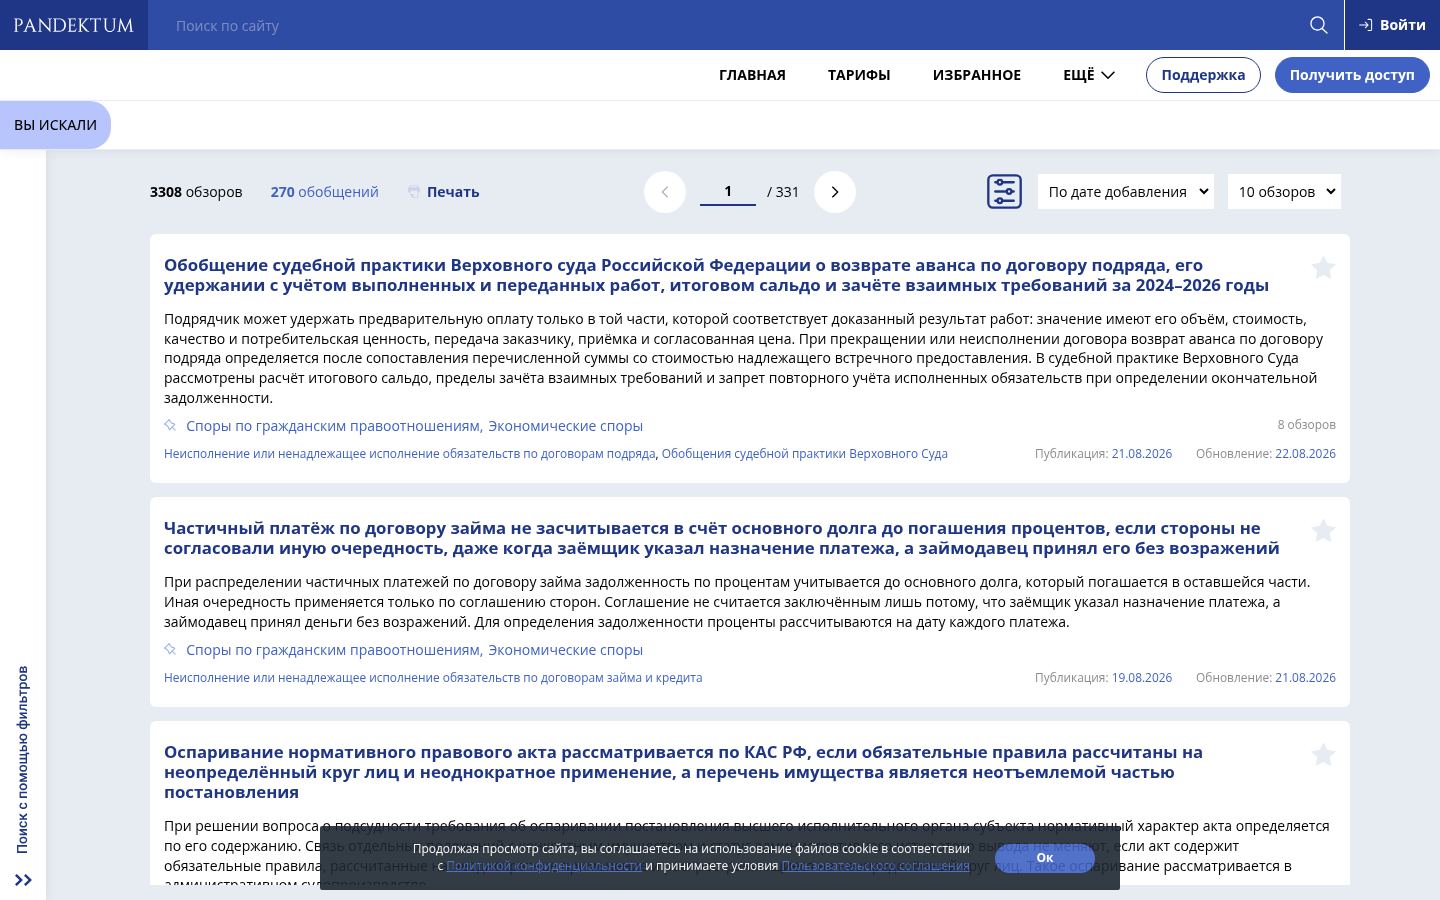Viewport: 1440px width, 900px height.
Task: Open Неисполнение обязательств по договорам подряда link
Action: click(410, 454)
